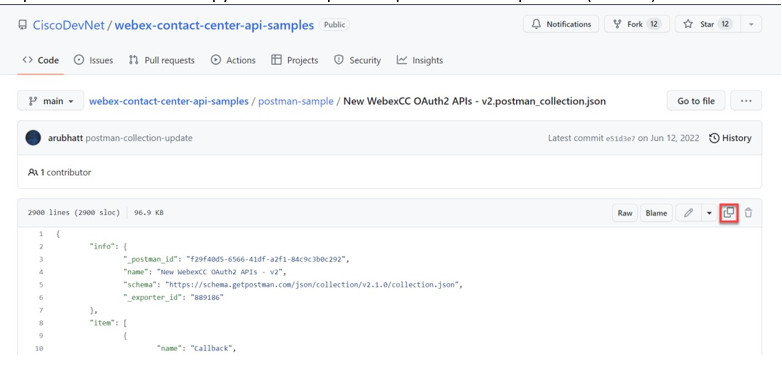Viewport: 782px width, 388px height.
Task: Fork the repository
Action: (x=636, y=24)
